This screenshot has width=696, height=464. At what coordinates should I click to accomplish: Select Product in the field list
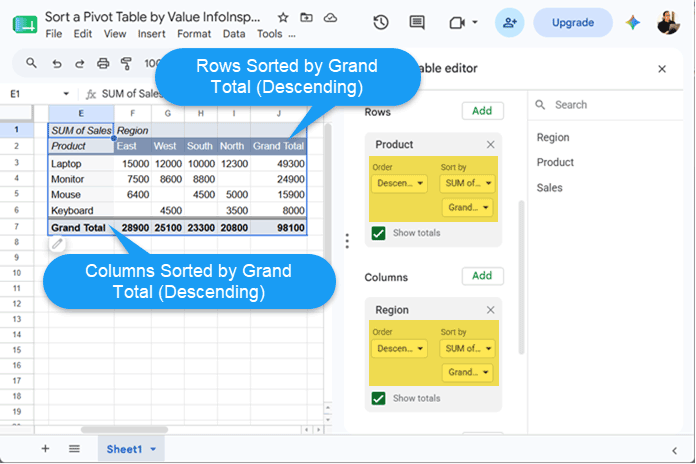coord(555,163)
